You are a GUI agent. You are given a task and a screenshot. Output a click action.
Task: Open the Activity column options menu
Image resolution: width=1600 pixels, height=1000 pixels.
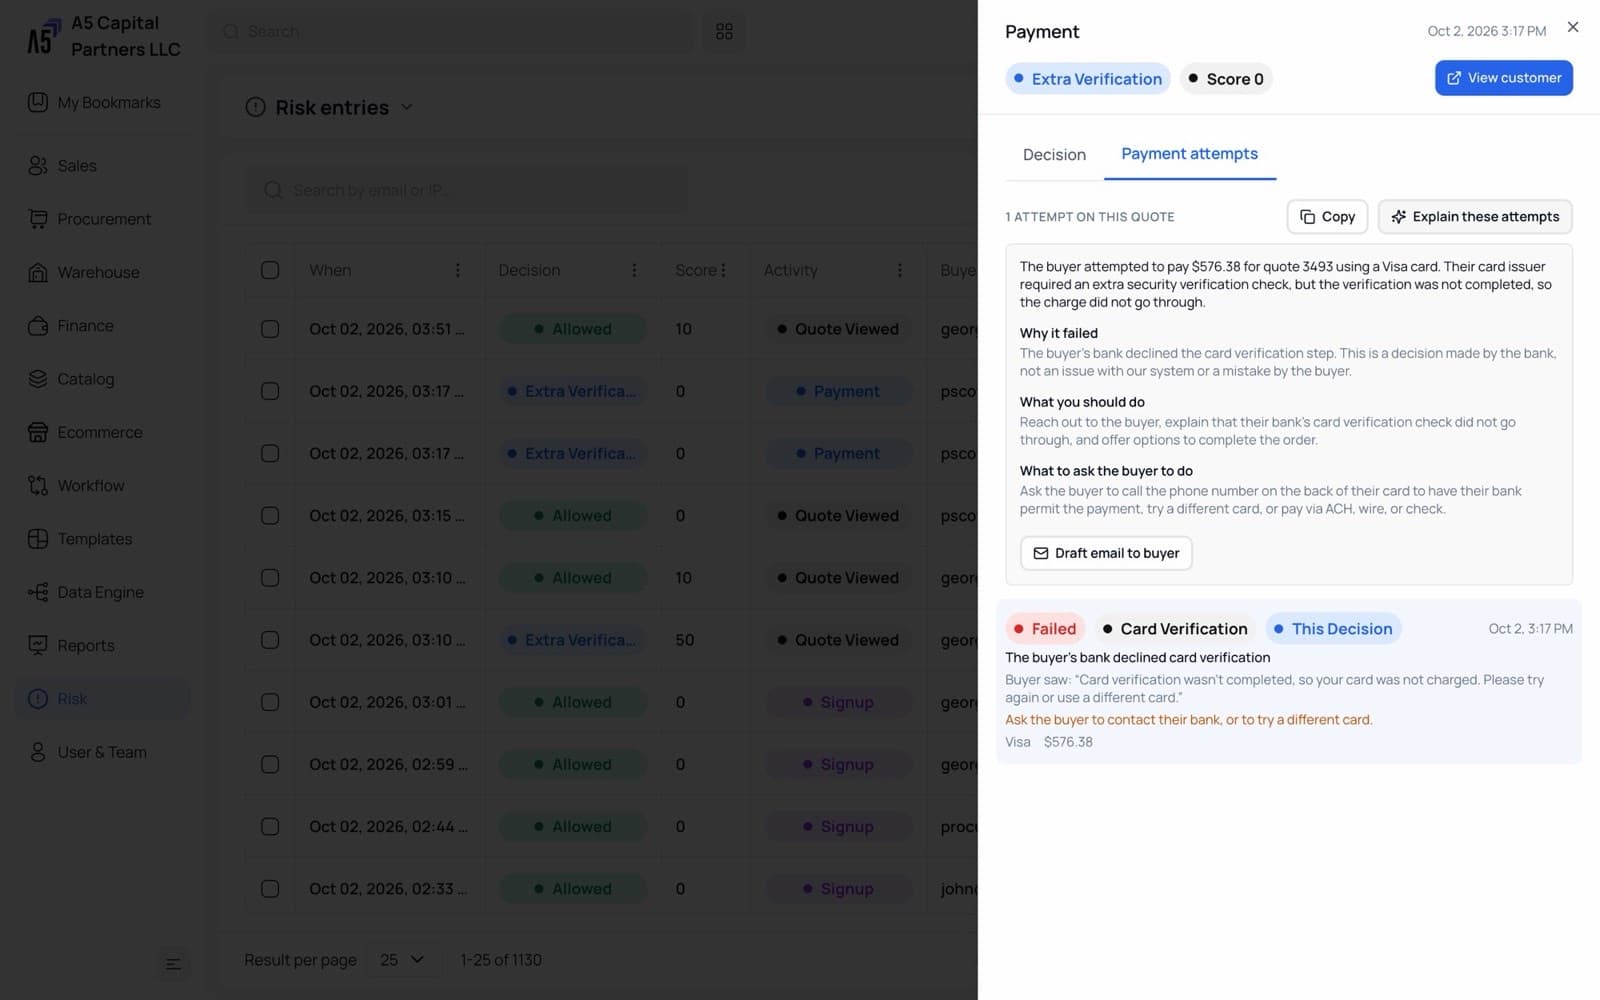tap(900, 270)
